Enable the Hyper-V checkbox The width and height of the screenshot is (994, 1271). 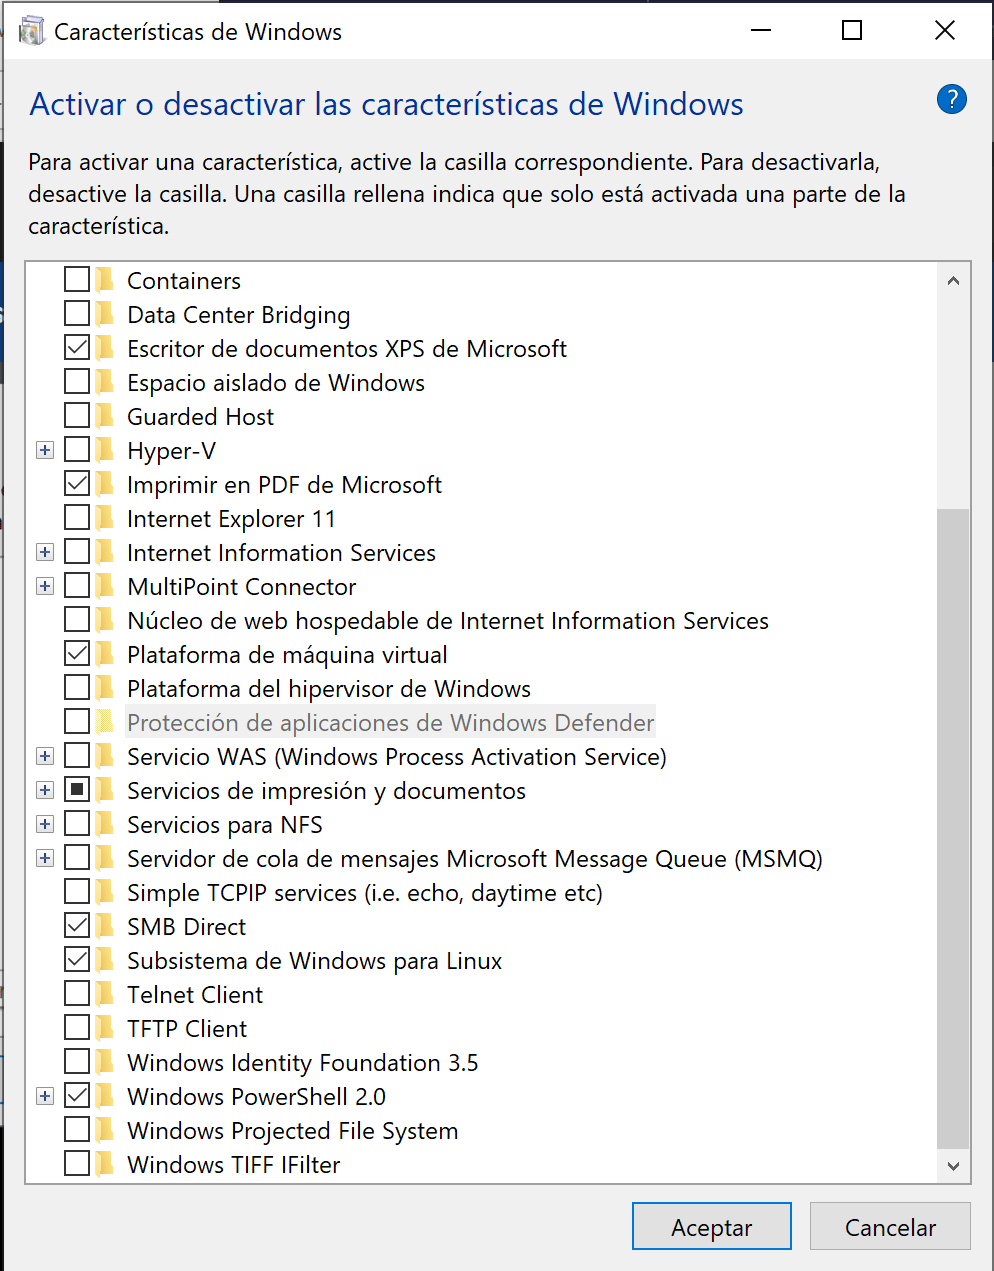77,449
